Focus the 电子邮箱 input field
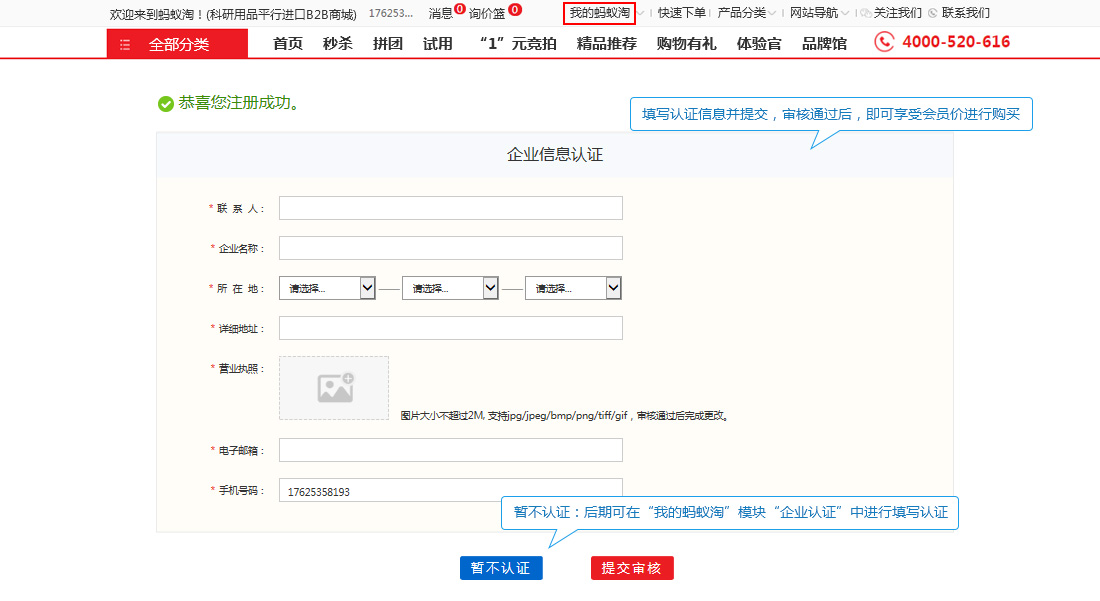1100x601 pixels. pyautogui.click(x=450, y=450)
